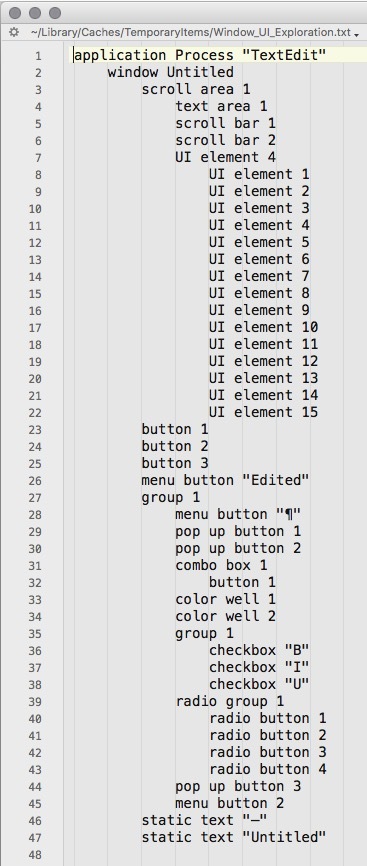Viewport: 367px width, 866px height.
Task: Click the 'checkbox "U"' text line
Action: click(x=259, y=684)
